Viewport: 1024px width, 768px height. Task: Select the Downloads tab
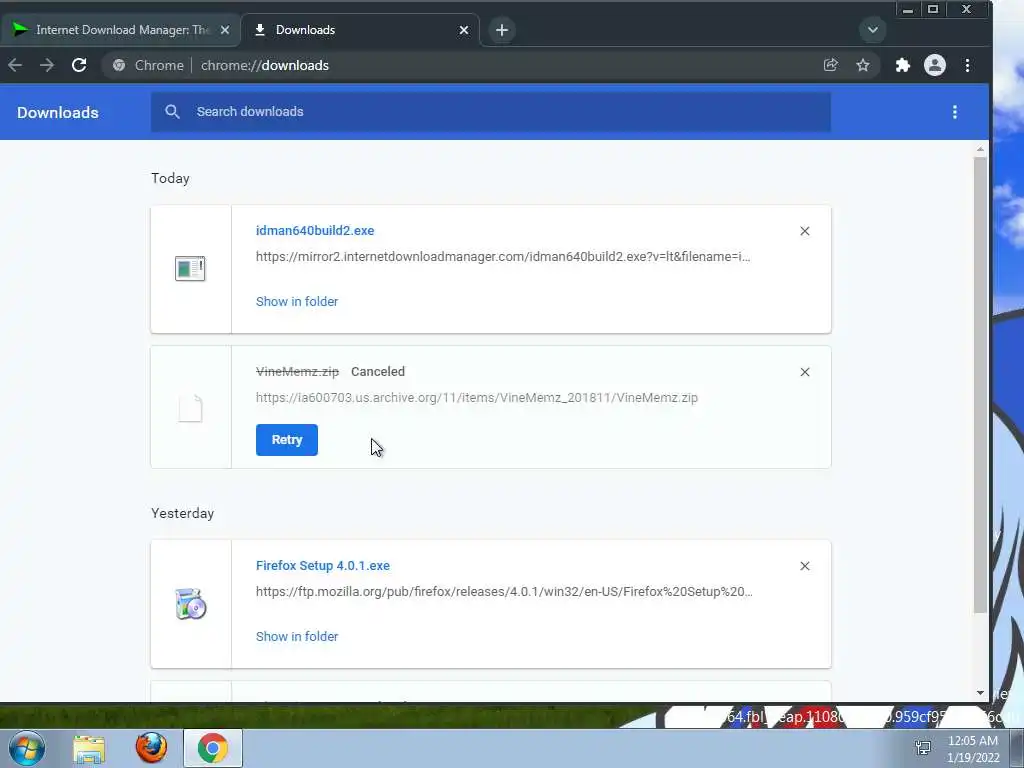(x=360, y=30)
